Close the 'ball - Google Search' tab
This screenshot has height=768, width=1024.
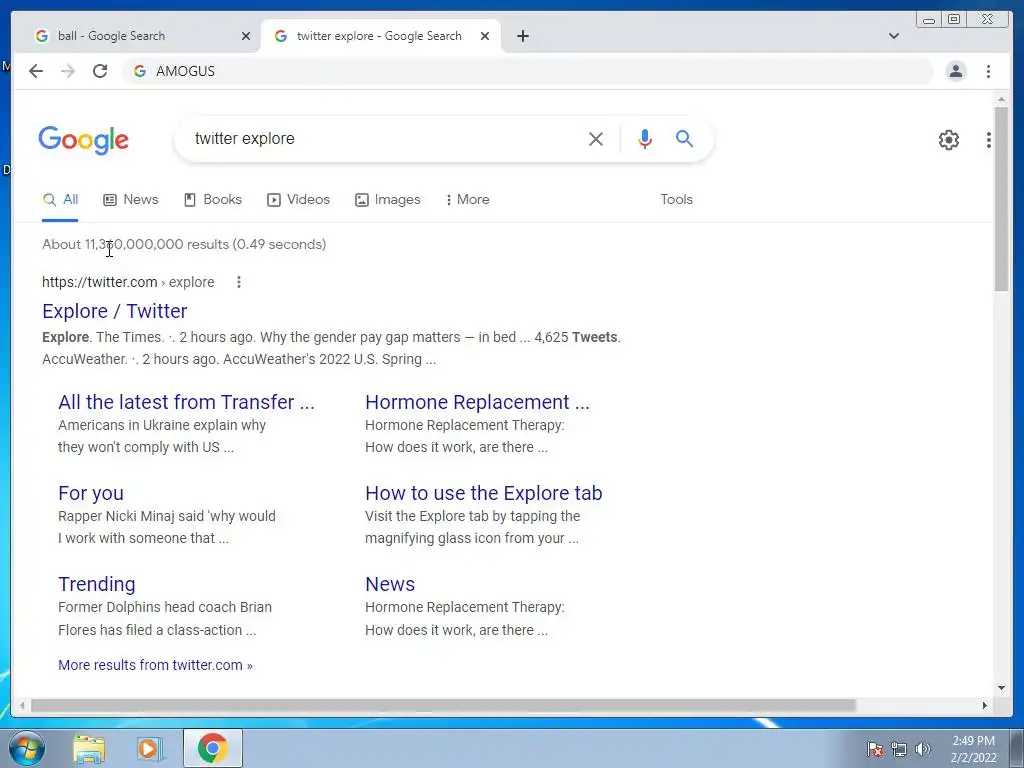[246, 36]
